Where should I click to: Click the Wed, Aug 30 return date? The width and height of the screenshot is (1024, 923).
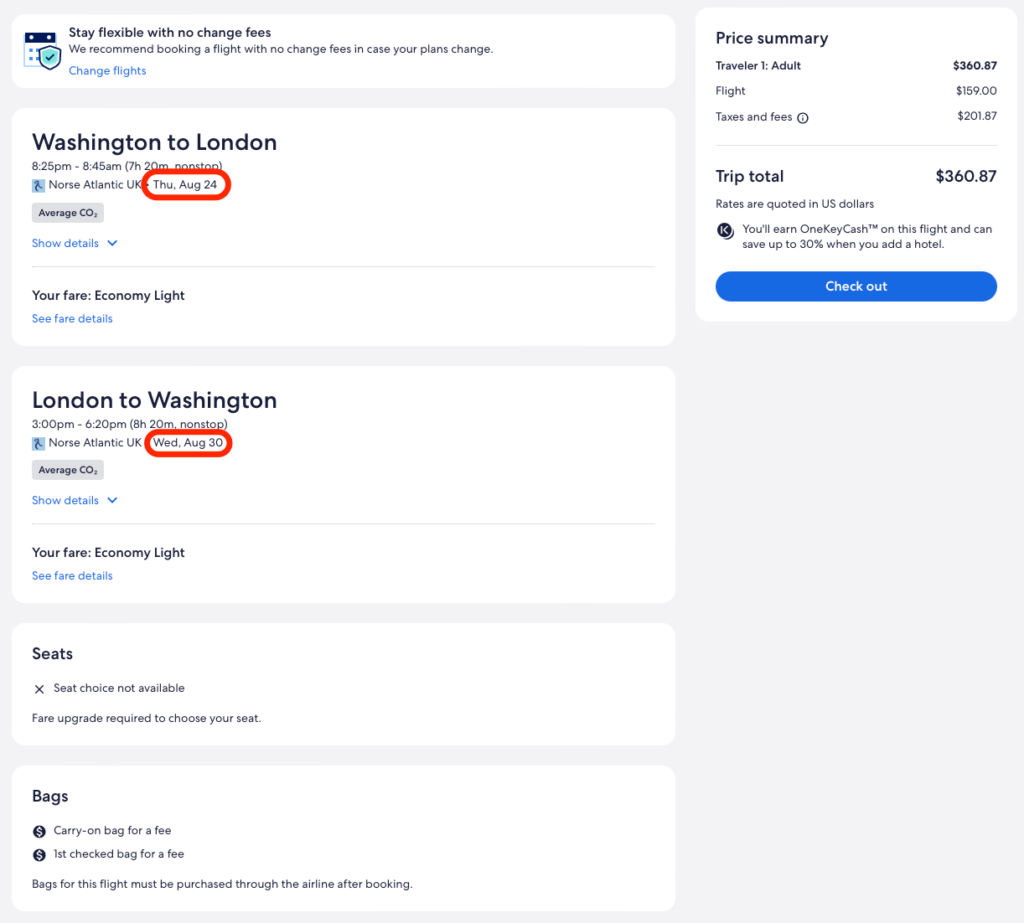(x=188, y=443)
